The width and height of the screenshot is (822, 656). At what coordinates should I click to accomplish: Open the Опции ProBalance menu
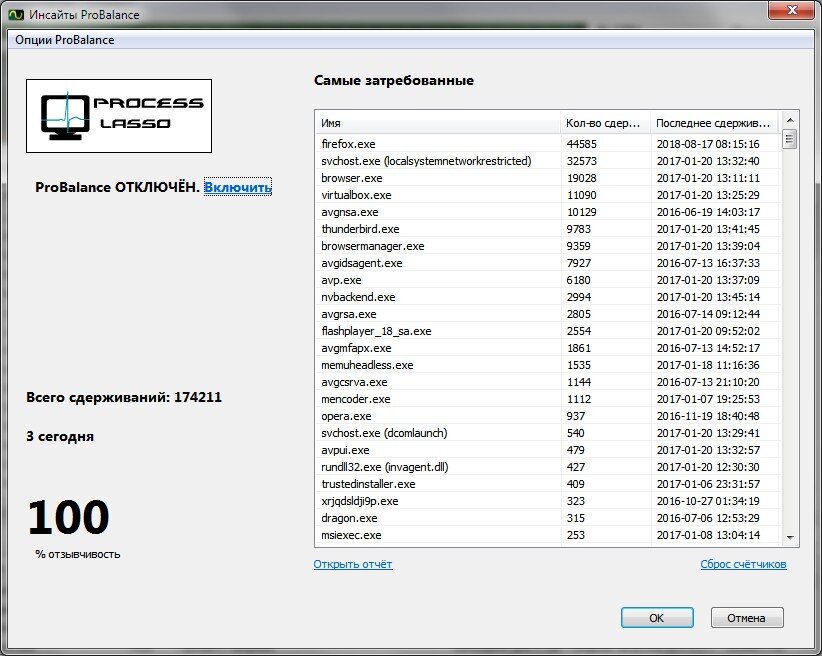pos(64,40)
